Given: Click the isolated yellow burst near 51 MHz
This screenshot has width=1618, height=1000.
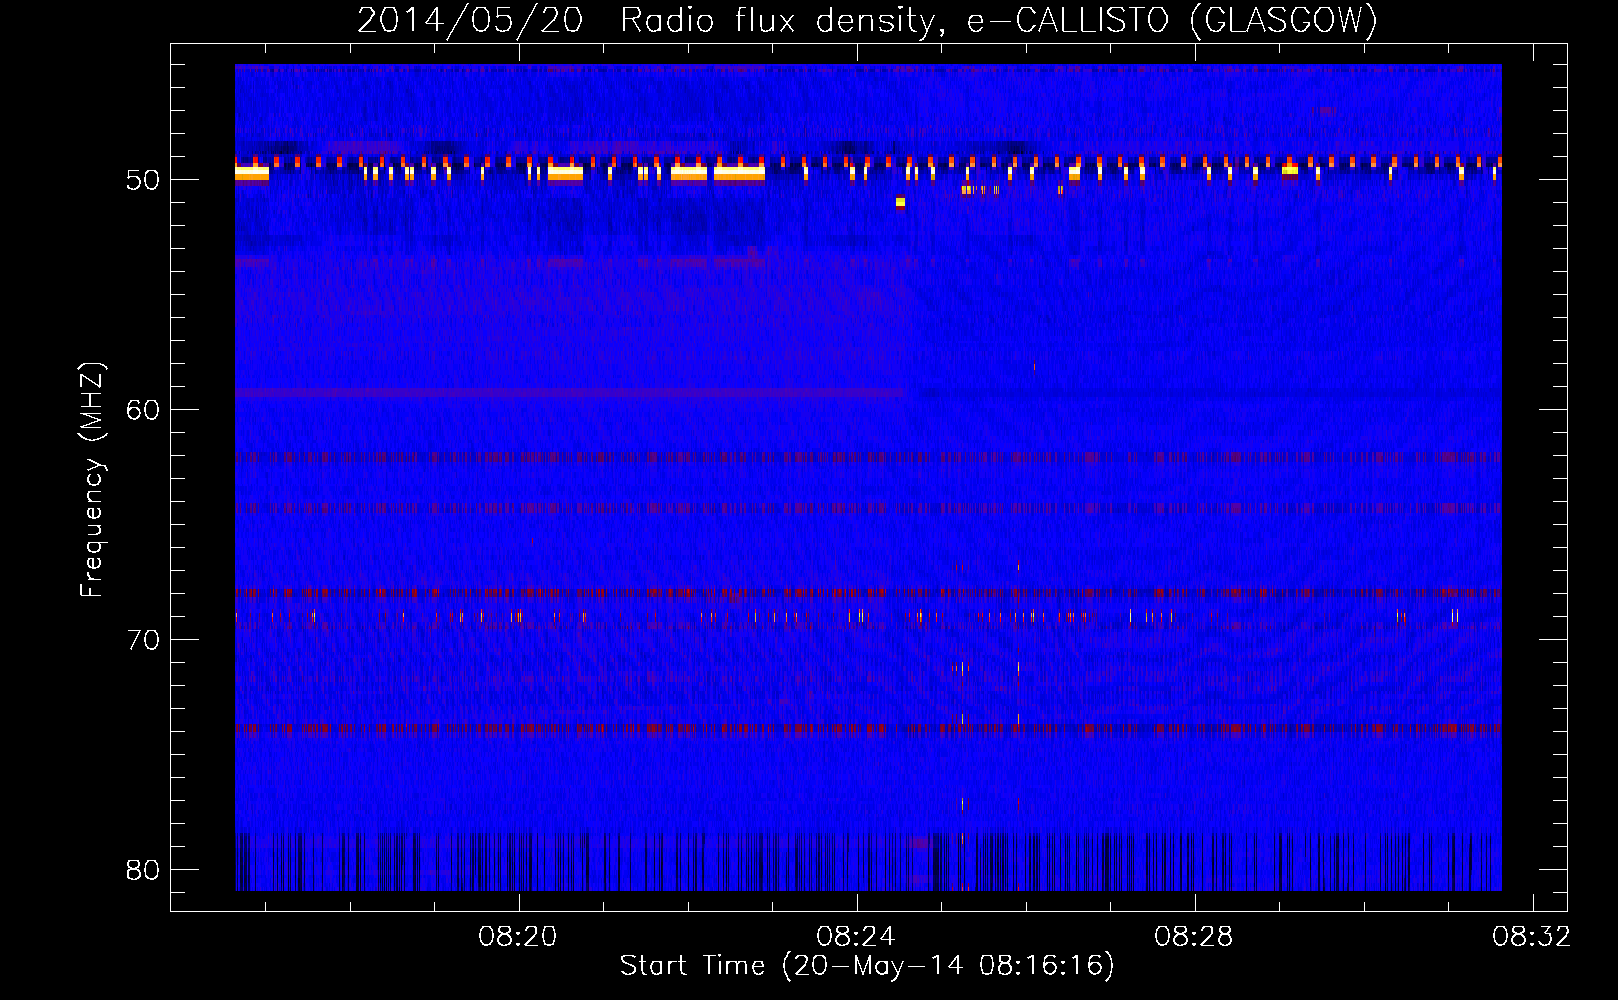Looking at the screenshot, I should pos(900,202).
